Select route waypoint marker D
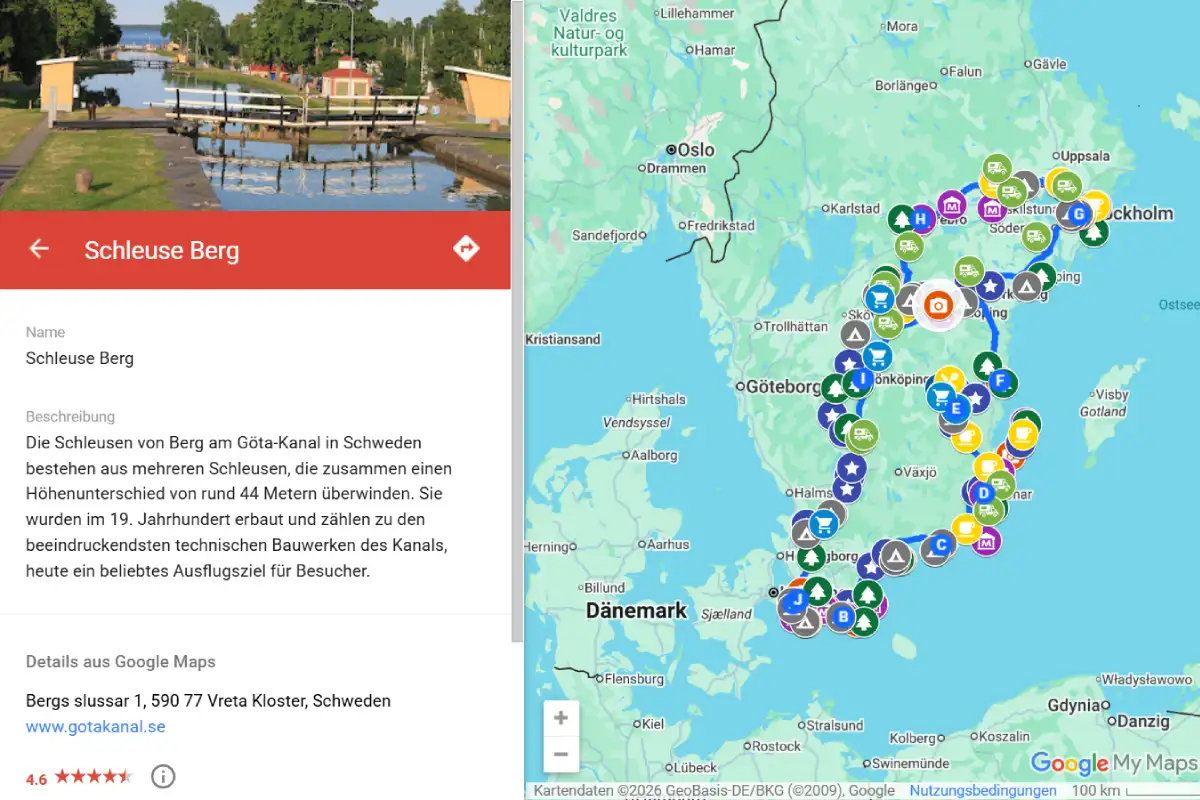Viewport: 1200px width, 800px height. coord(983,492)
